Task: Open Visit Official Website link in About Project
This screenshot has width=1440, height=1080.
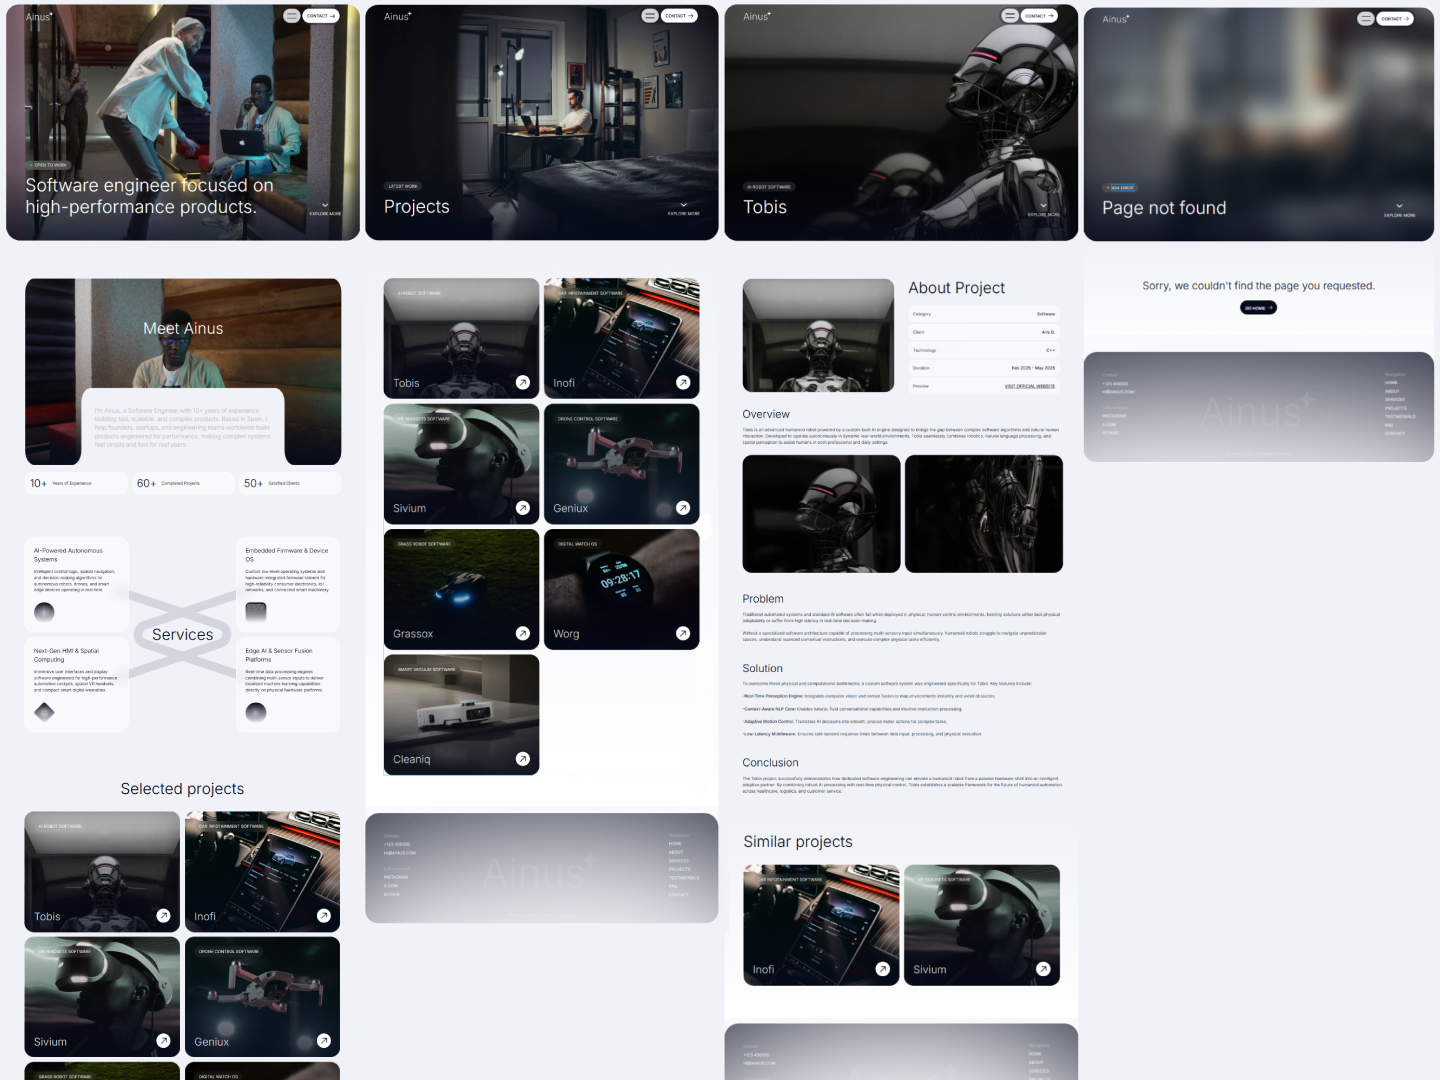Action: point(1029,386)
